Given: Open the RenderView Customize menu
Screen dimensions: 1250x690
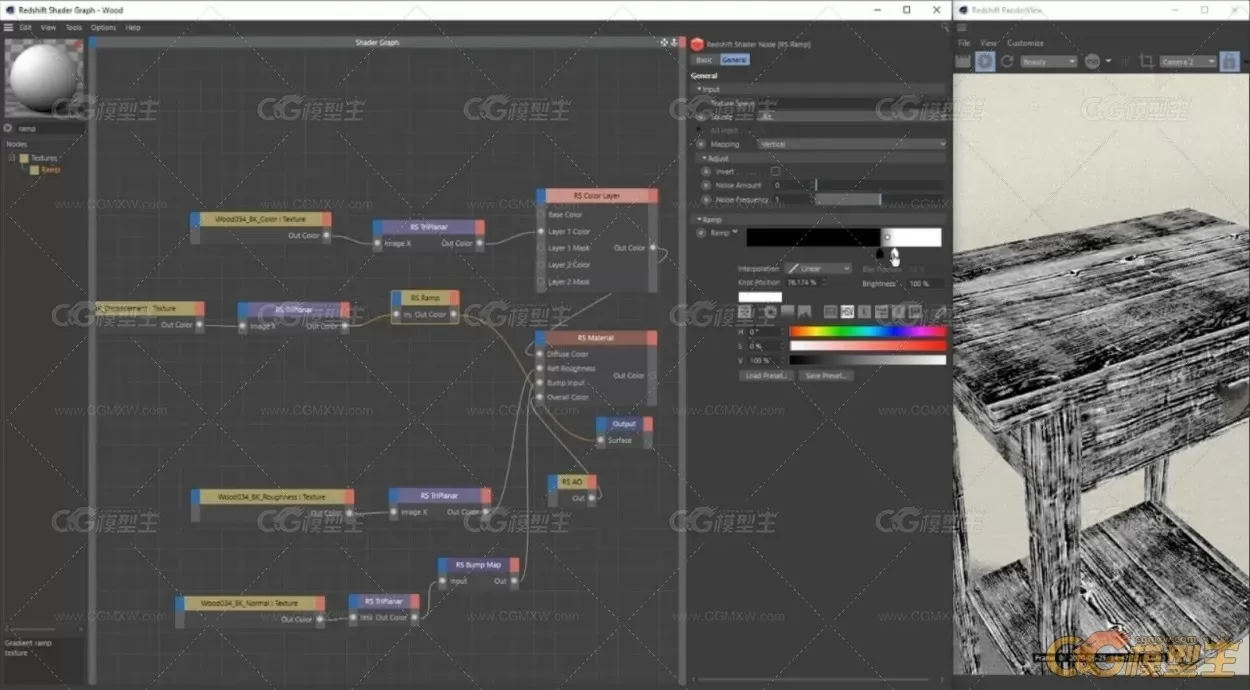Looking at the screenshot, I should (1025, 43).
